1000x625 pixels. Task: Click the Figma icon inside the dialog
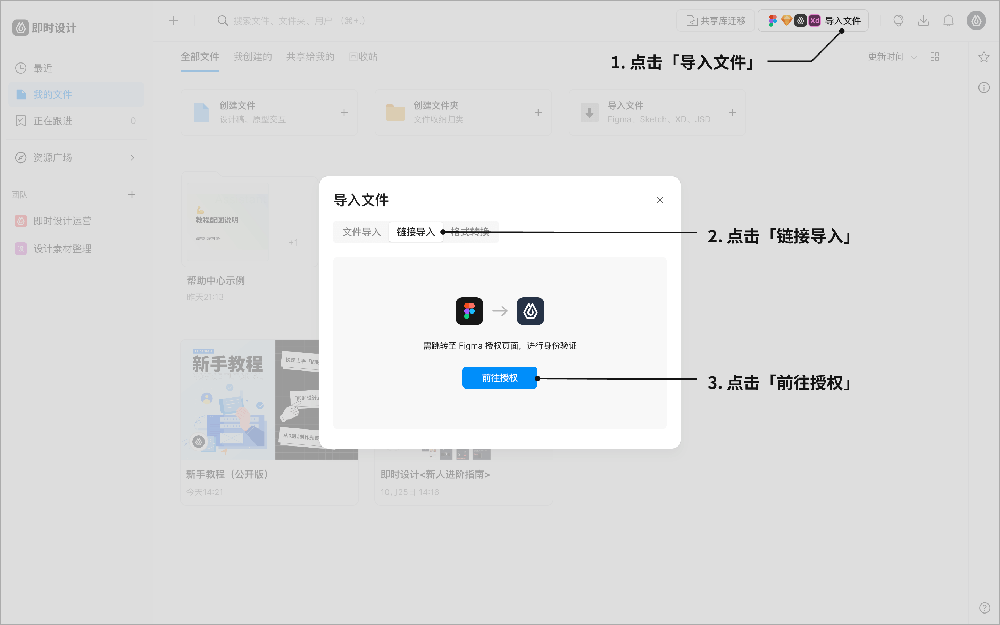470,311
